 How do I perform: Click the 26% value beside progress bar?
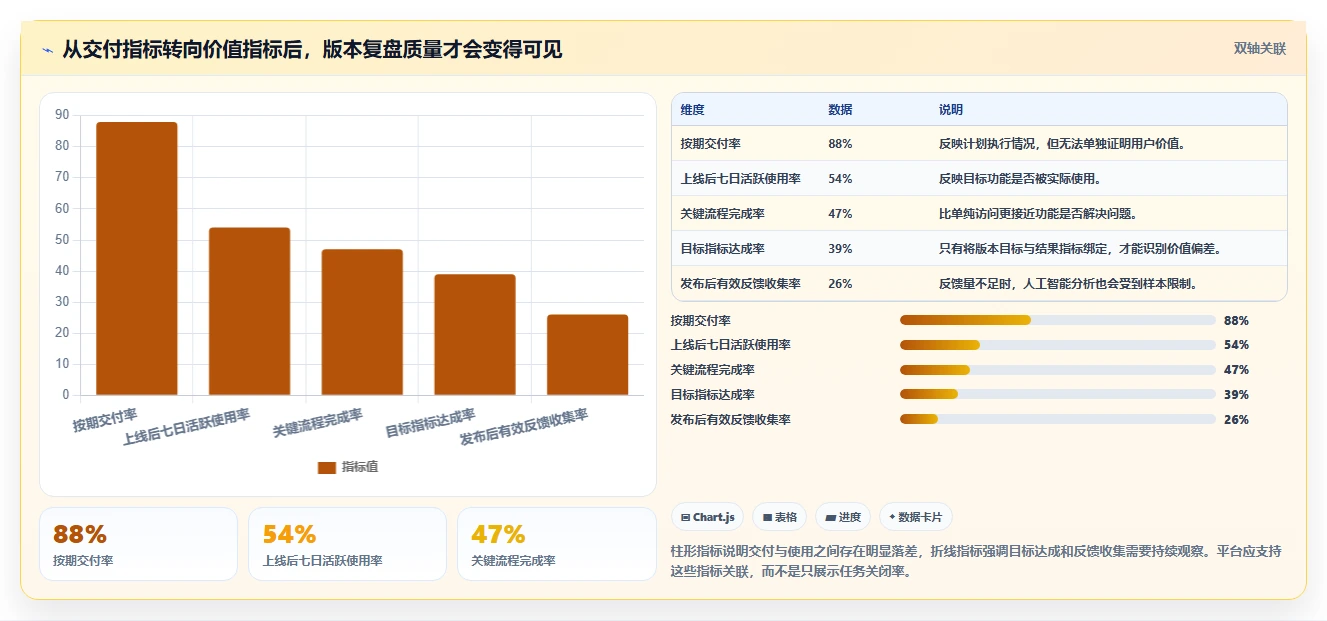point(1236,419)
